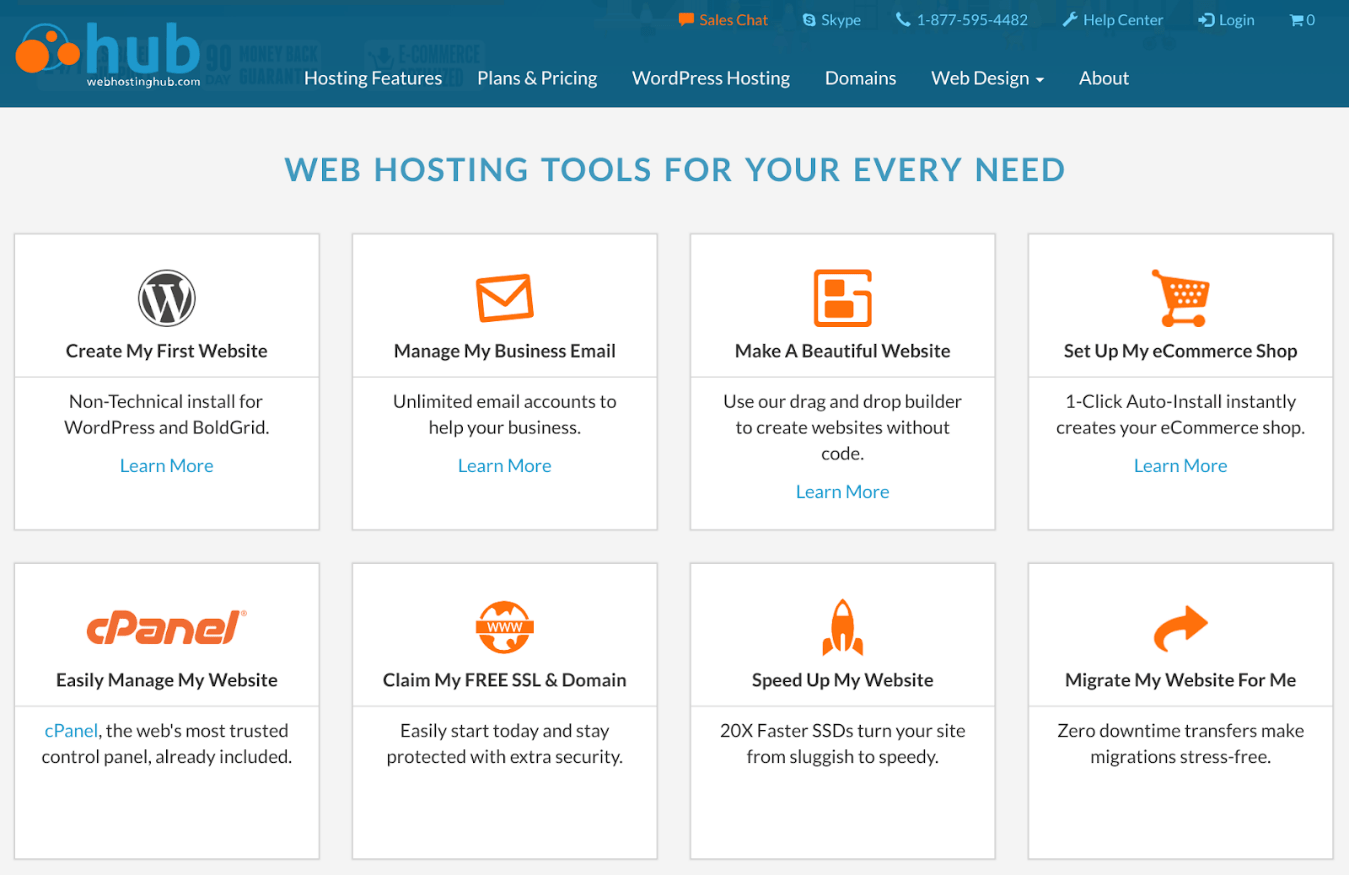Click the WordPress logo icon

[x=167, y=298]
